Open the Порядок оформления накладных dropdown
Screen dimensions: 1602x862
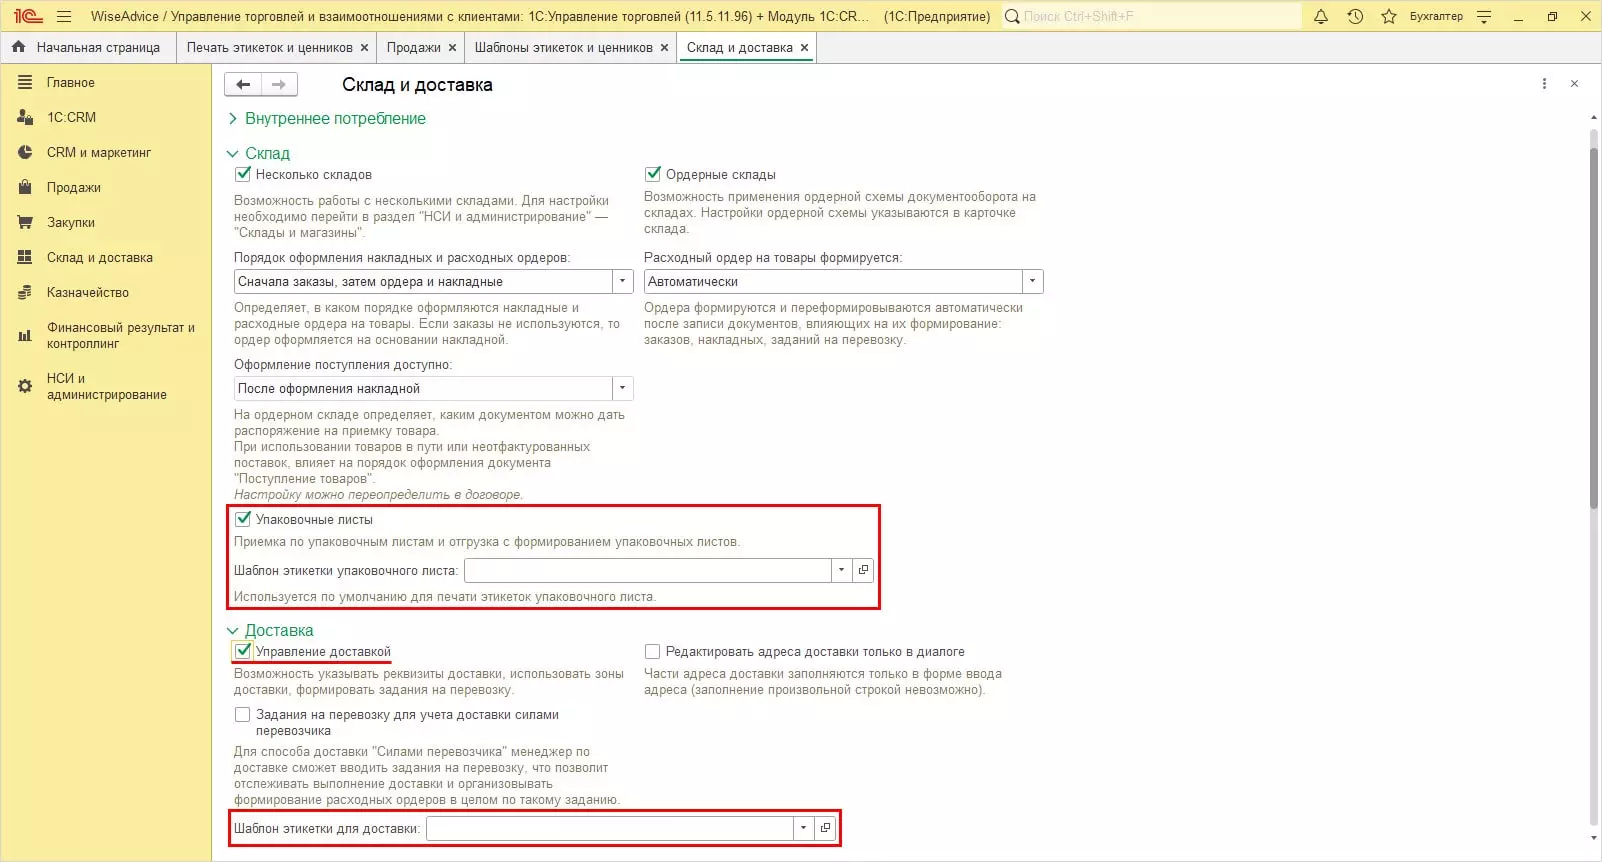[x=623, y=281]
